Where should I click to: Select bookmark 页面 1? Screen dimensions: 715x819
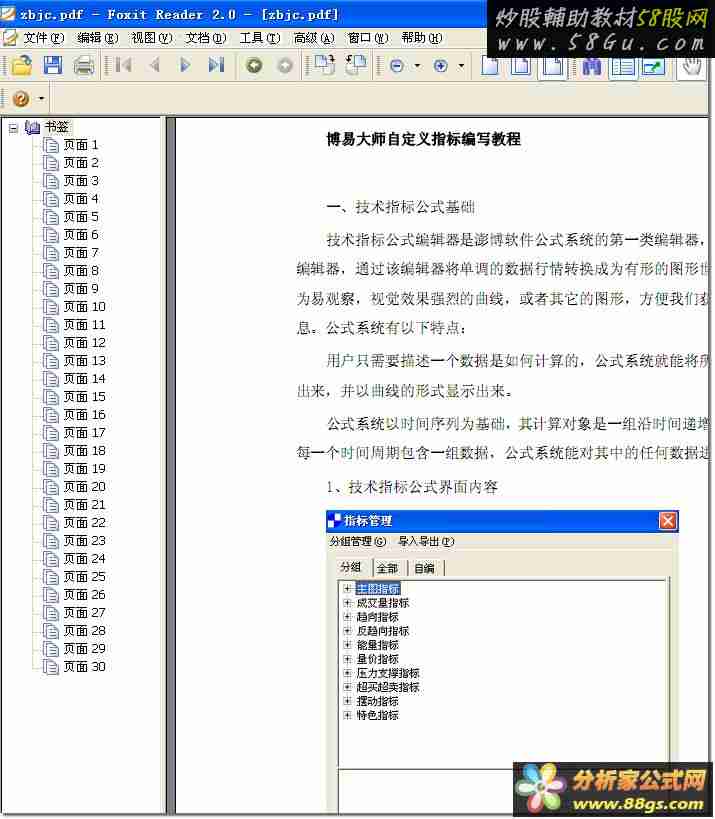[81, 145]
